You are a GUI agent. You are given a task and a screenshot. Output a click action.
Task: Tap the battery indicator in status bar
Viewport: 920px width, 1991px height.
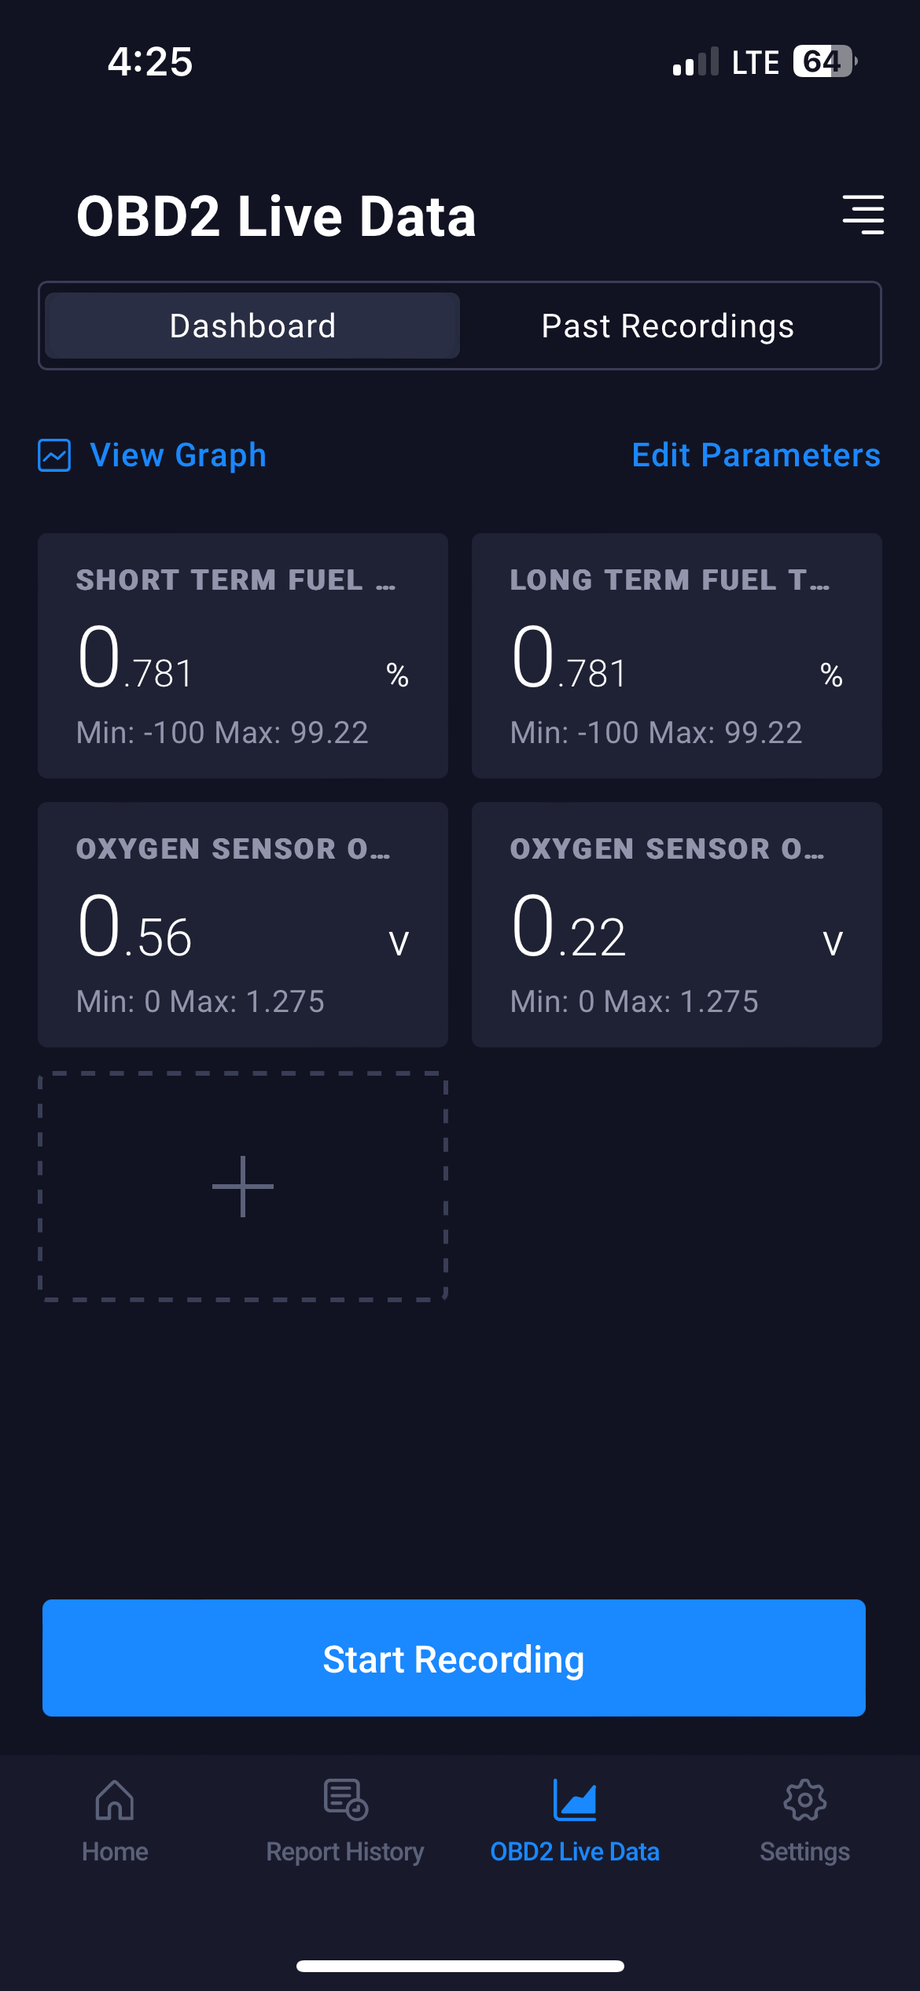tap(824, 62)
